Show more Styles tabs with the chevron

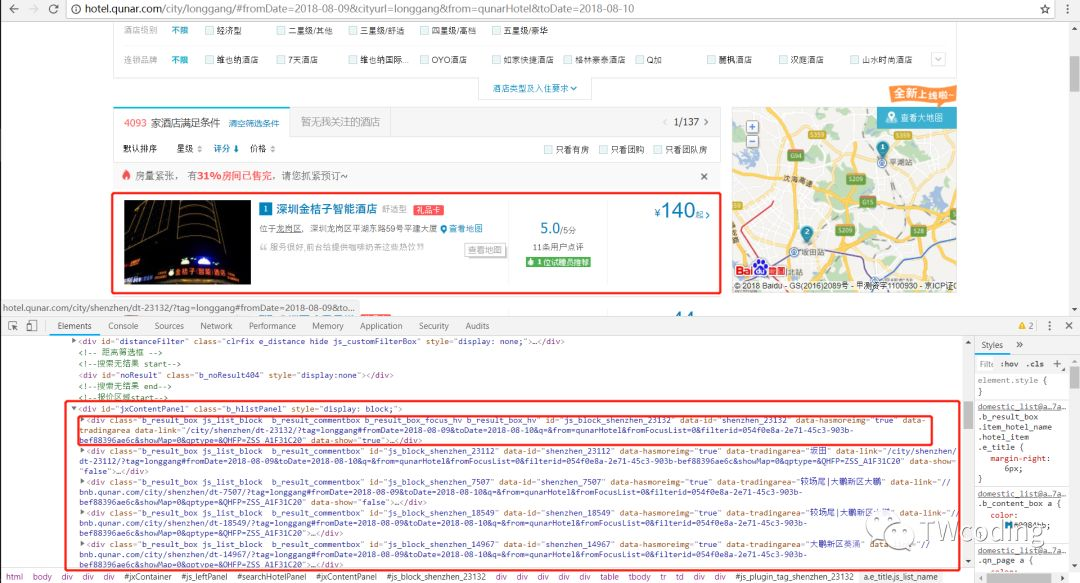pos(1019,345)
